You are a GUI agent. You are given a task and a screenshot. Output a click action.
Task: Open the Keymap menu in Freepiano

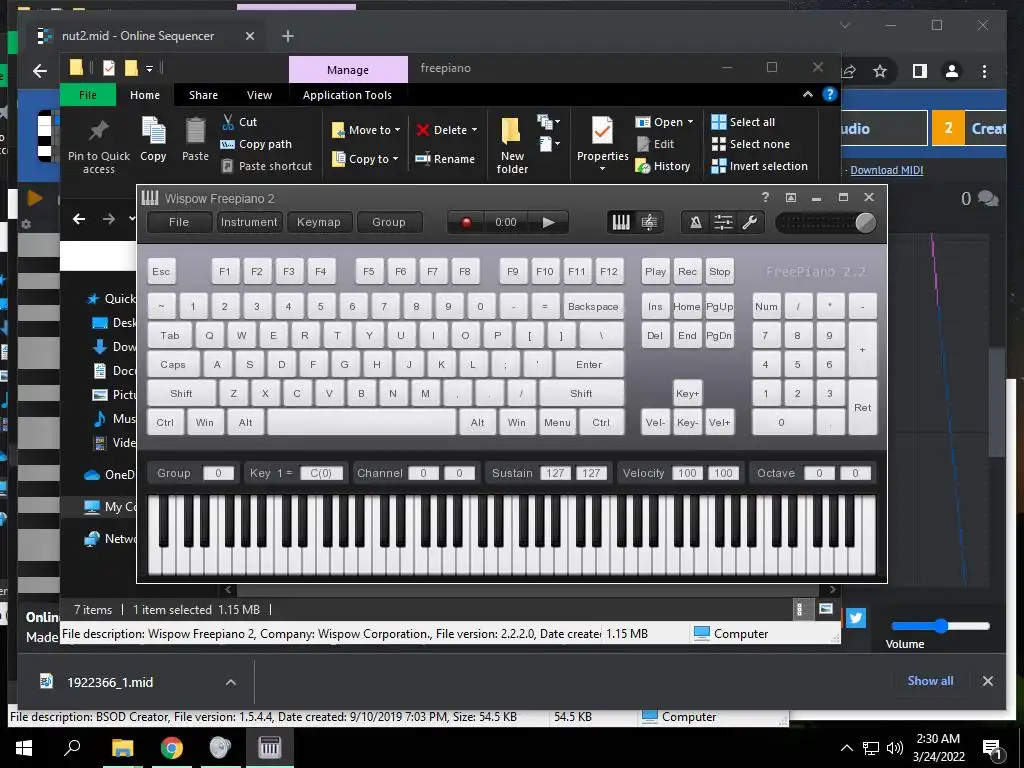319,222
